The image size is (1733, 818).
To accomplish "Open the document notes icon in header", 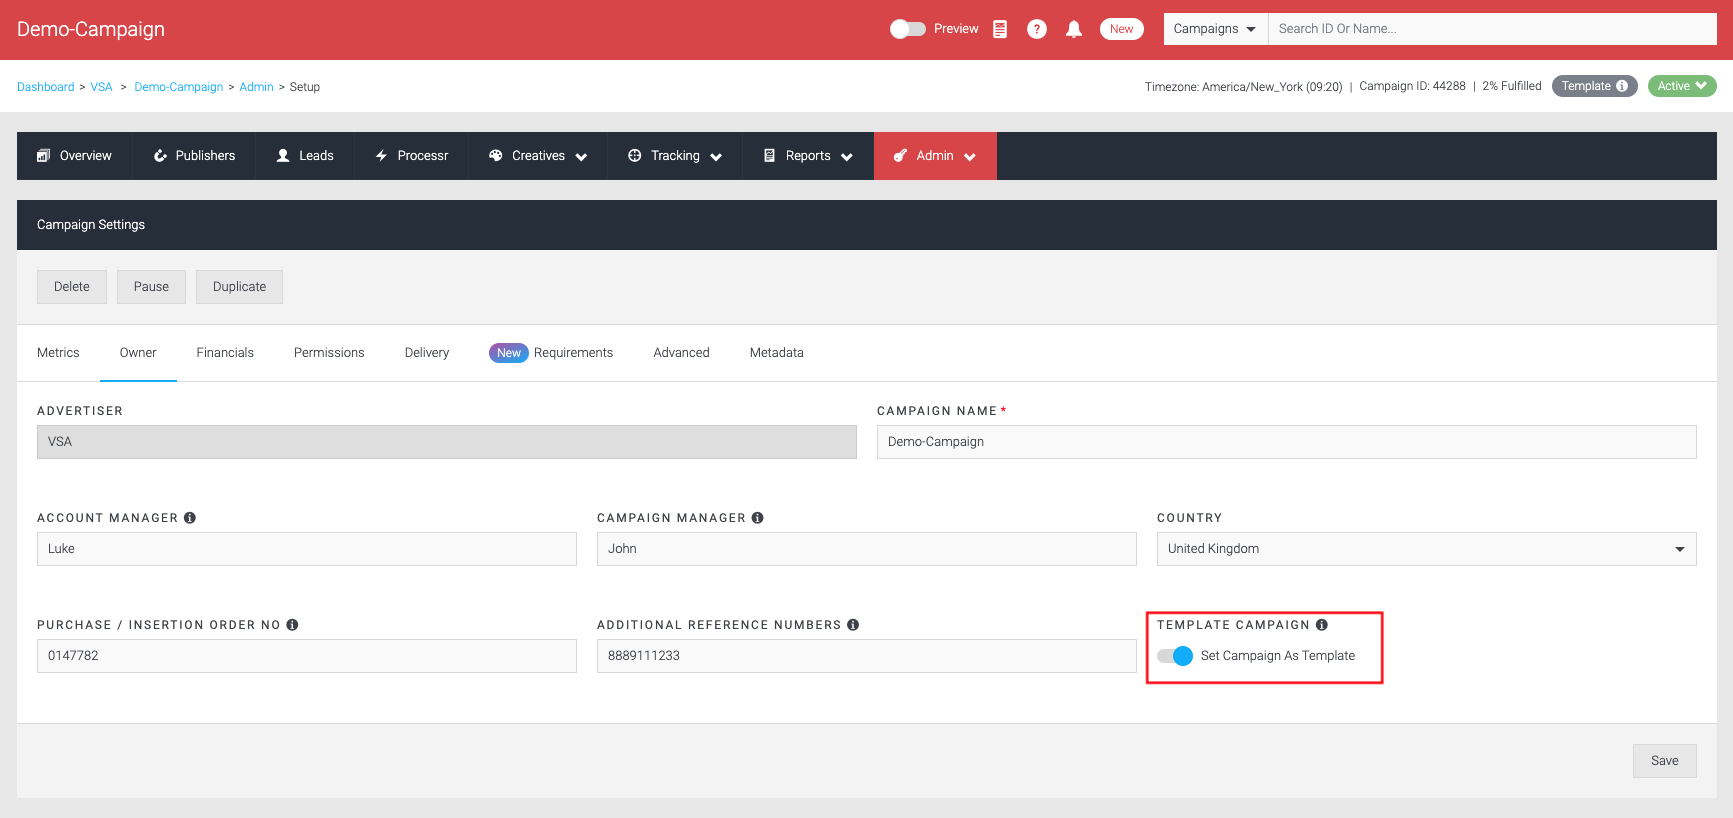I will 1000,29.
